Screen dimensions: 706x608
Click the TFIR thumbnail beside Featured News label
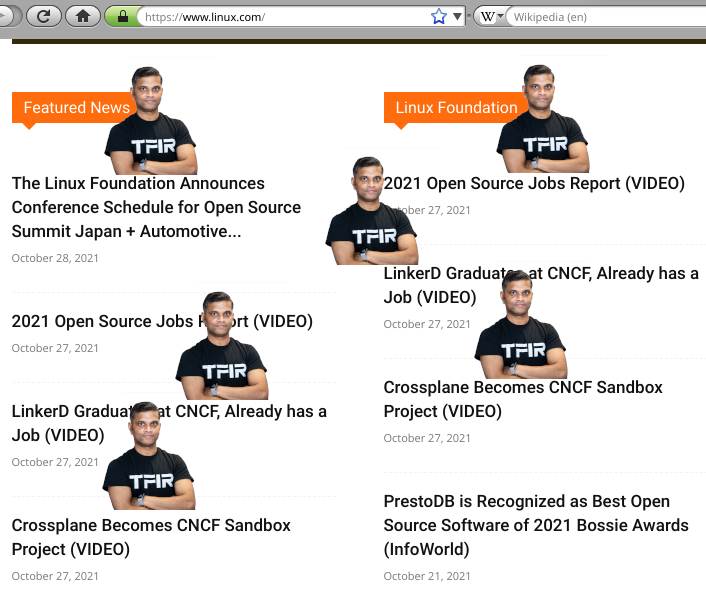coord(151,121)
